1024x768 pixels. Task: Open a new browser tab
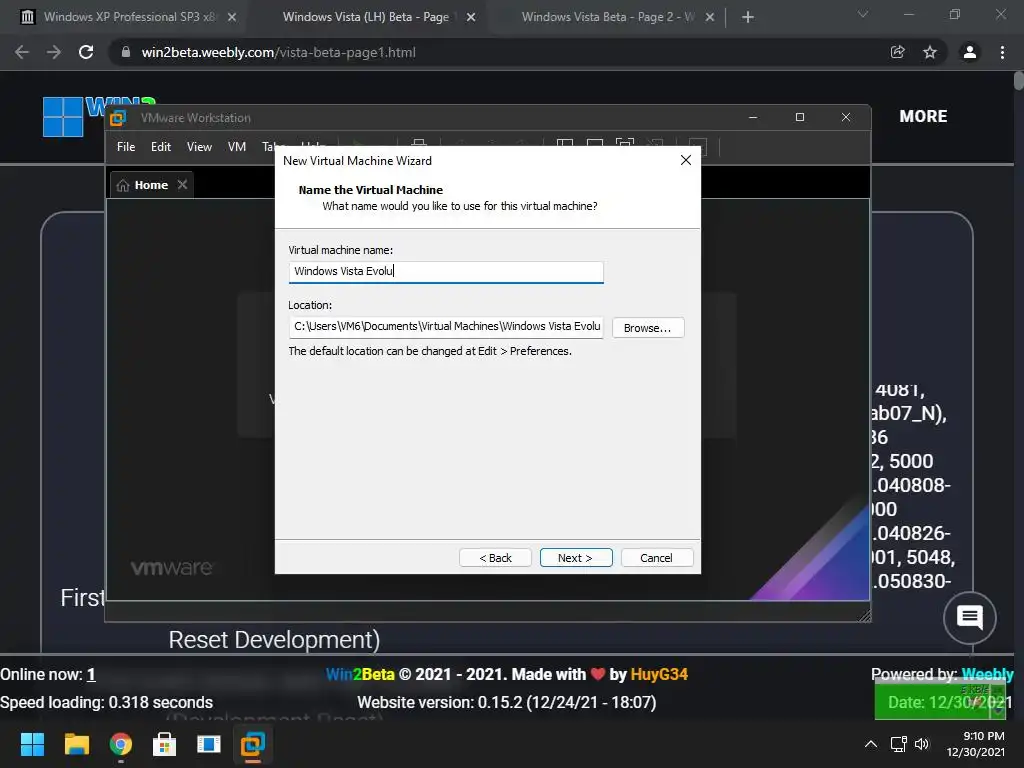click(x=748, y=18)
